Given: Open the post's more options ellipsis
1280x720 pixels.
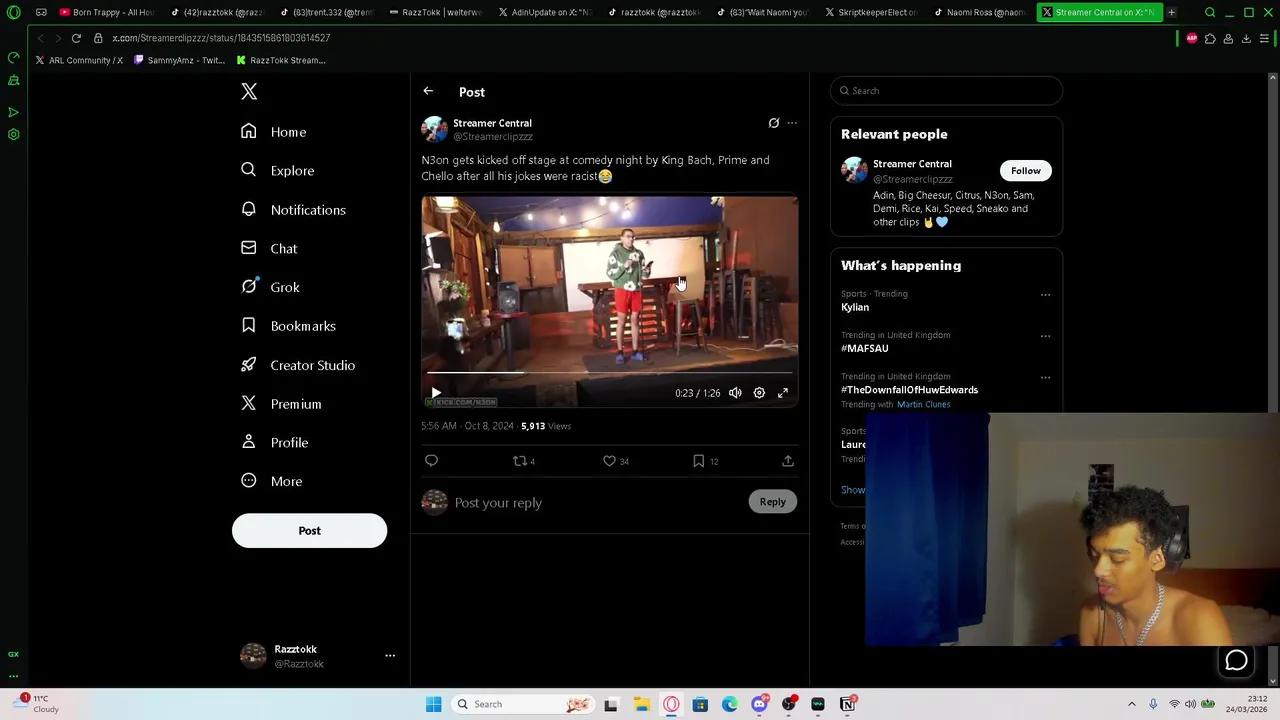Looking at the screenshot, I should (x=792, y=123).
